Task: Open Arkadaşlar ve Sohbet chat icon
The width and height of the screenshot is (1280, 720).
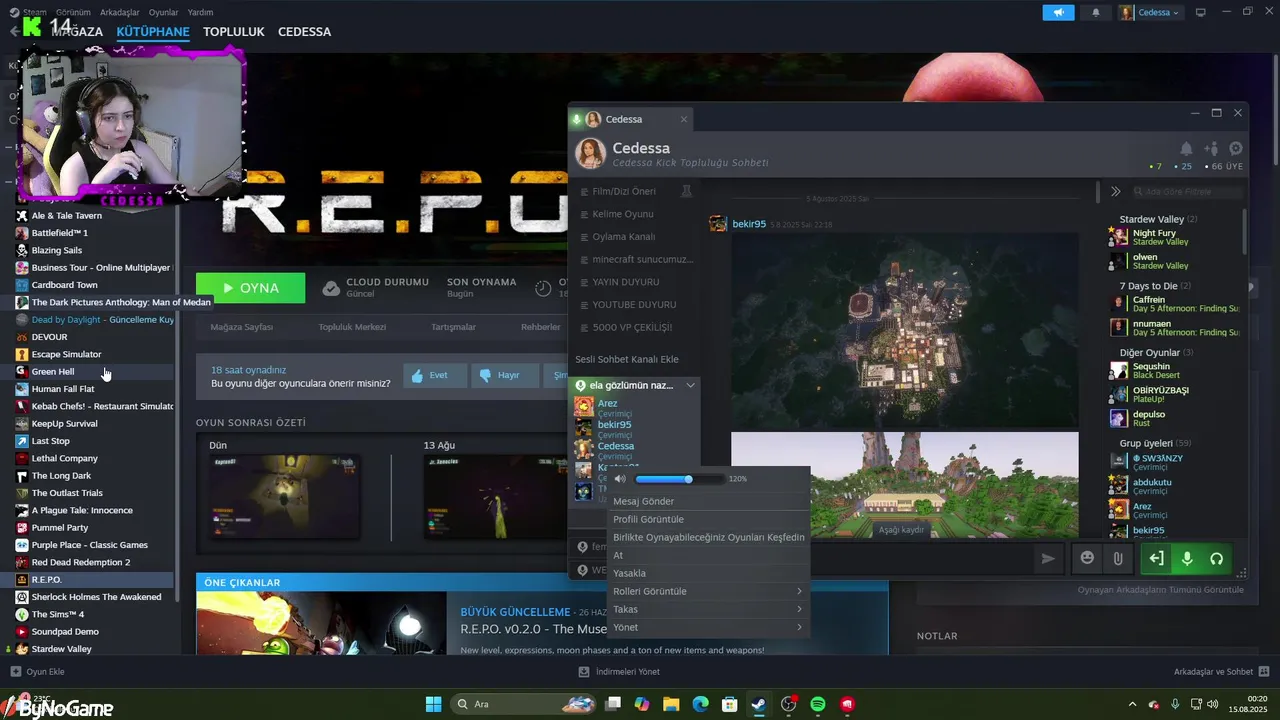Action: [x=1264, y=672]
